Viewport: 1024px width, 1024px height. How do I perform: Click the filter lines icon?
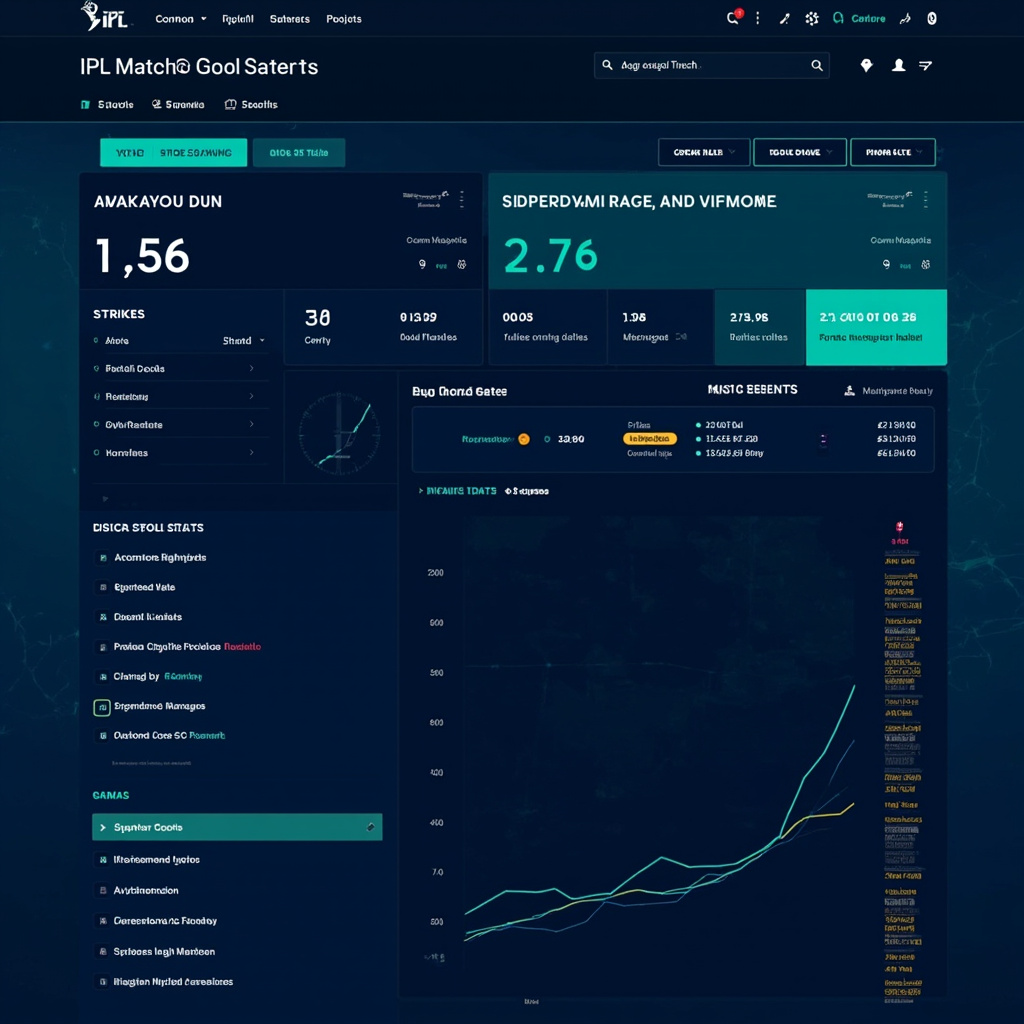[x=925, y=65]
